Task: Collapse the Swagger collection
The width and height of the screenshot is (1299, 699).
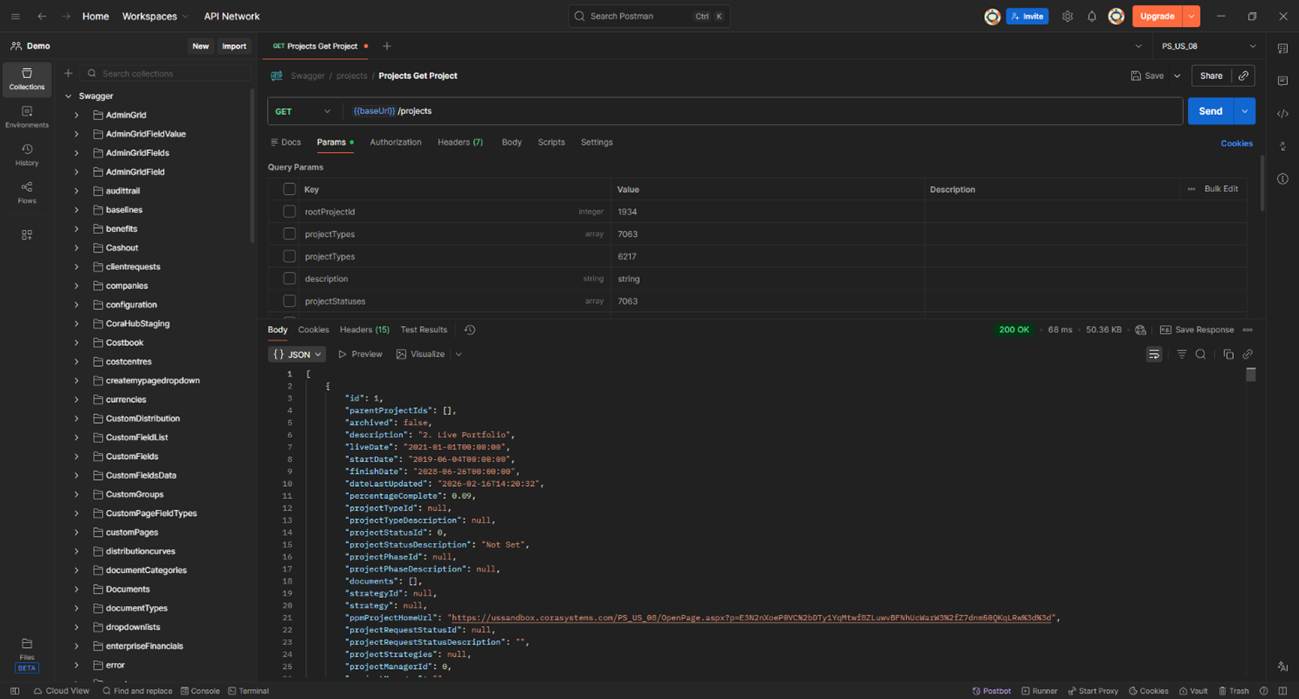Action: click(x=68, y=96)
